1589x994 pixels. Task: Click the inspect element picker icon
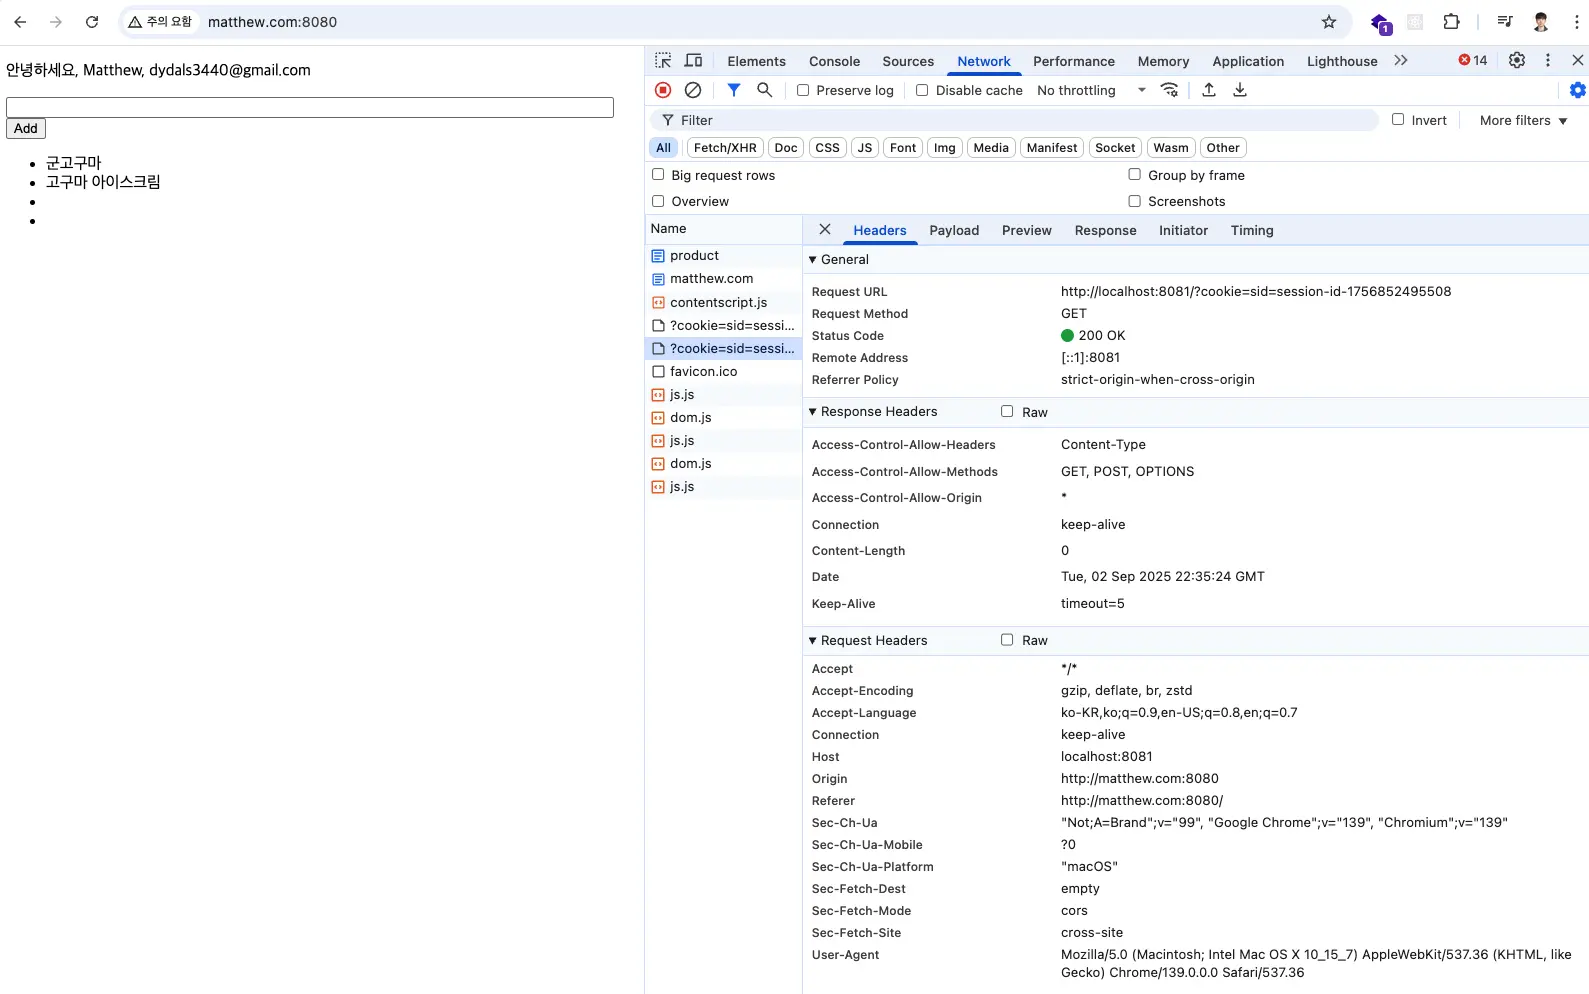[x=663, y=61]
